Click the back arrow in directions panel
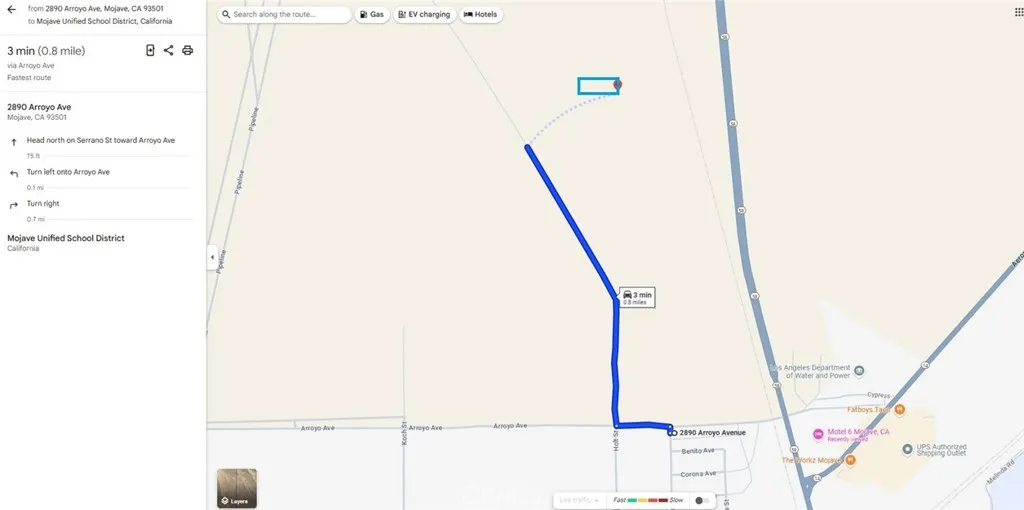Image resolution: width=1024 pixels, height=510 pixels. click(x=11, y=10)
